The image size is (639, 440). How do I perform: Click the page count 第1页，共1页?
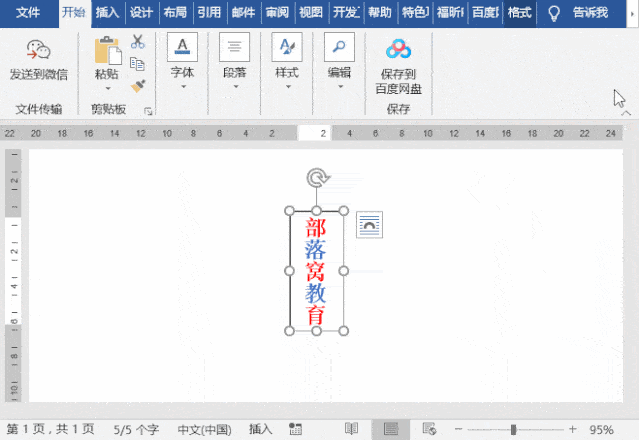point(51,429)
